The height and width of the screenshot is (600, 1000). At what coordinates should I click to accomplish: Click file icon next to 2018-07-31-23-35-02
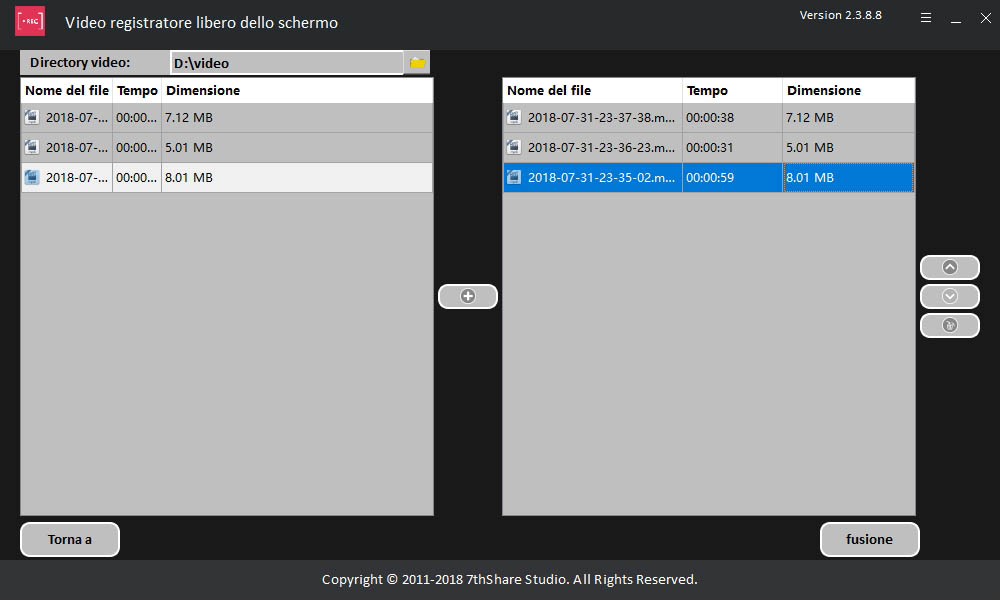(x=513, y=177)
